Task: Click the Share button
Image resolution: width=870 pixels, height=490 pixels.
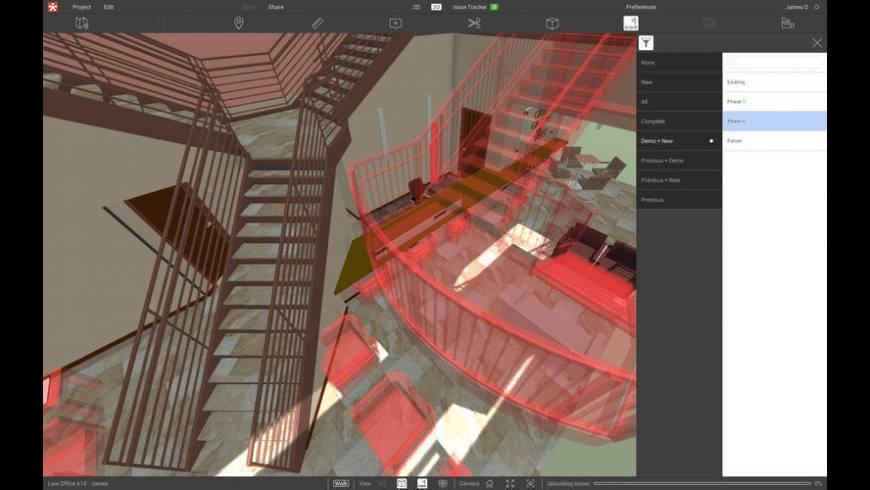Action: coord(275,7)
